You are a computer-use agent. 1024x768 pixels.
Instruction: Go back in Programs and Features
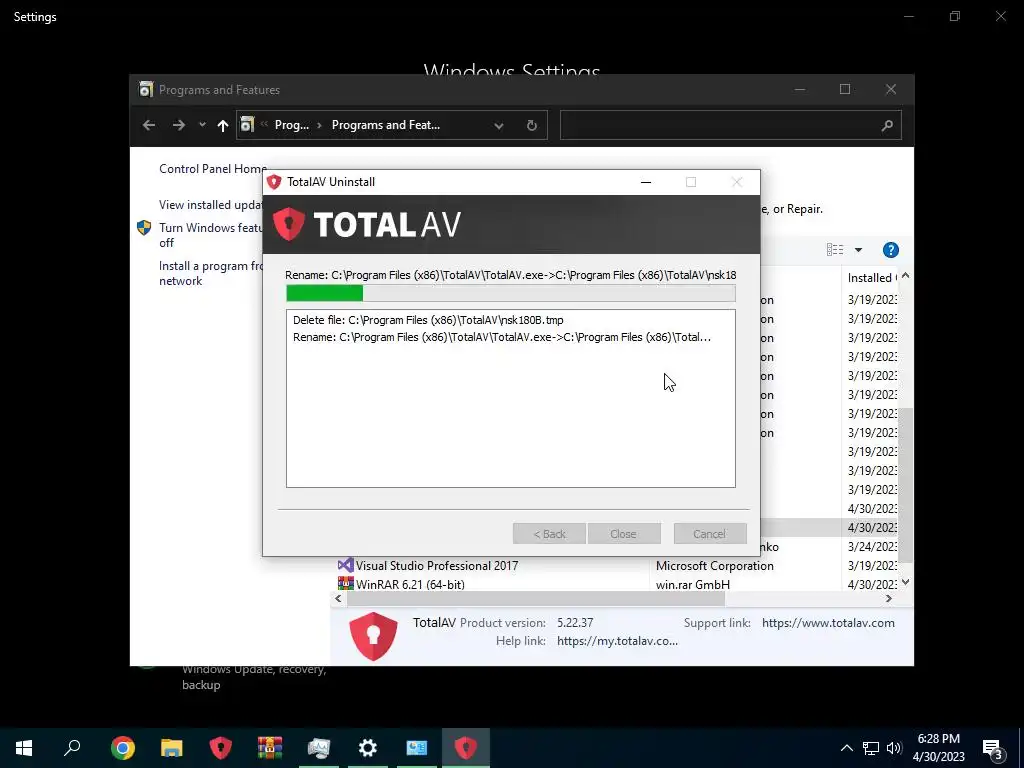(x=149, y=125)
